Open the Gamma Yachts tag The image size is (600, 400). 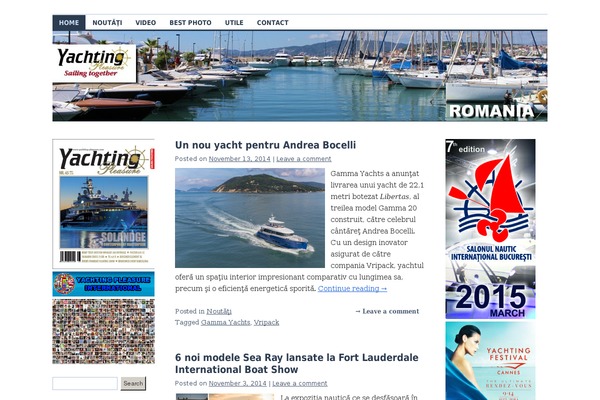click(225, 323)
